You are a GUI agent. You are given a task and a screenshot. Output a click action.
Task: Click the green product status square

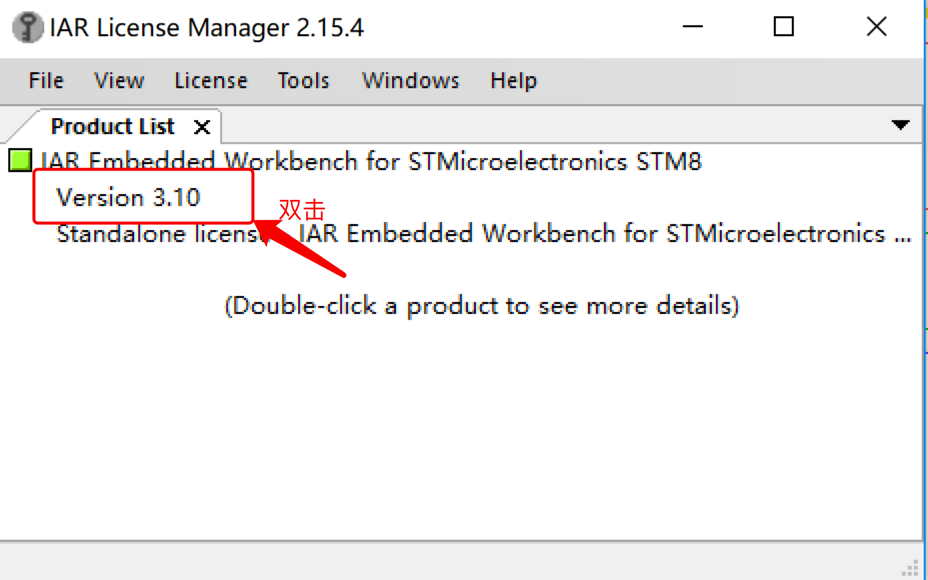click(20, 160)
